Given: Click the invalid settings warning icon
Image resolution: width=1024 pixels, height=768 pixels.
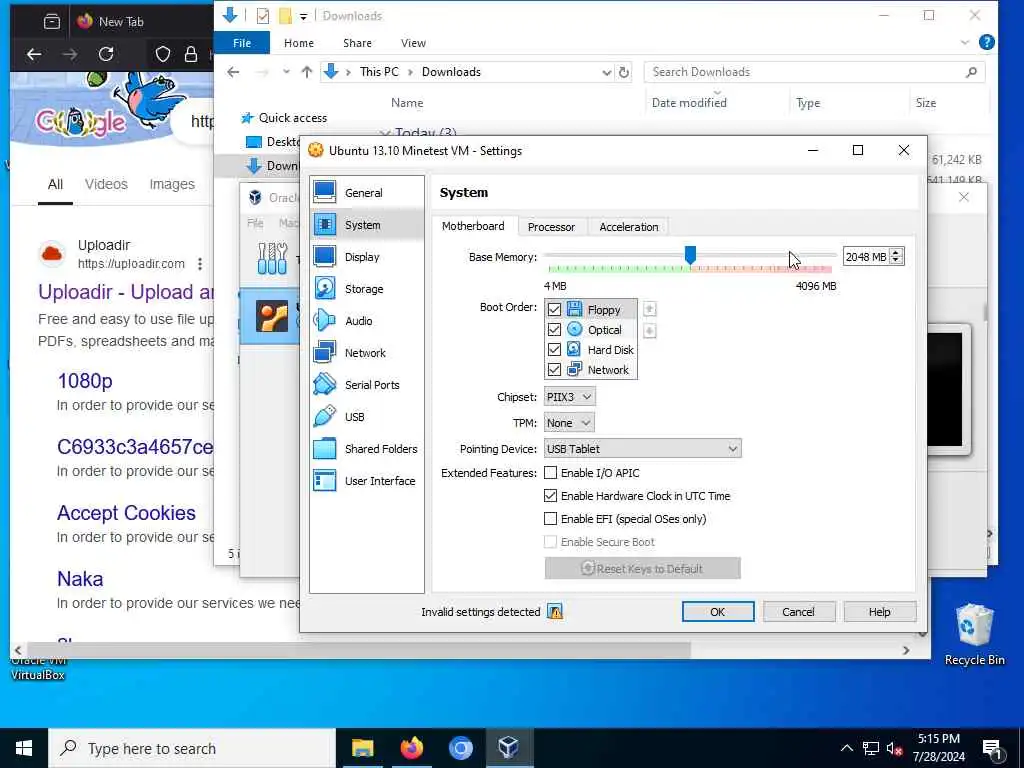Looking at the screenshot, I should (x=555, y=612).
